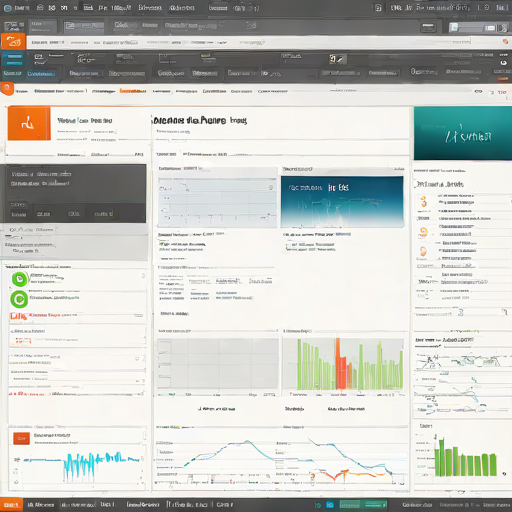Click the blue gradient chart thumbnail
Screen dimensions: 512x512
(342, 202)
